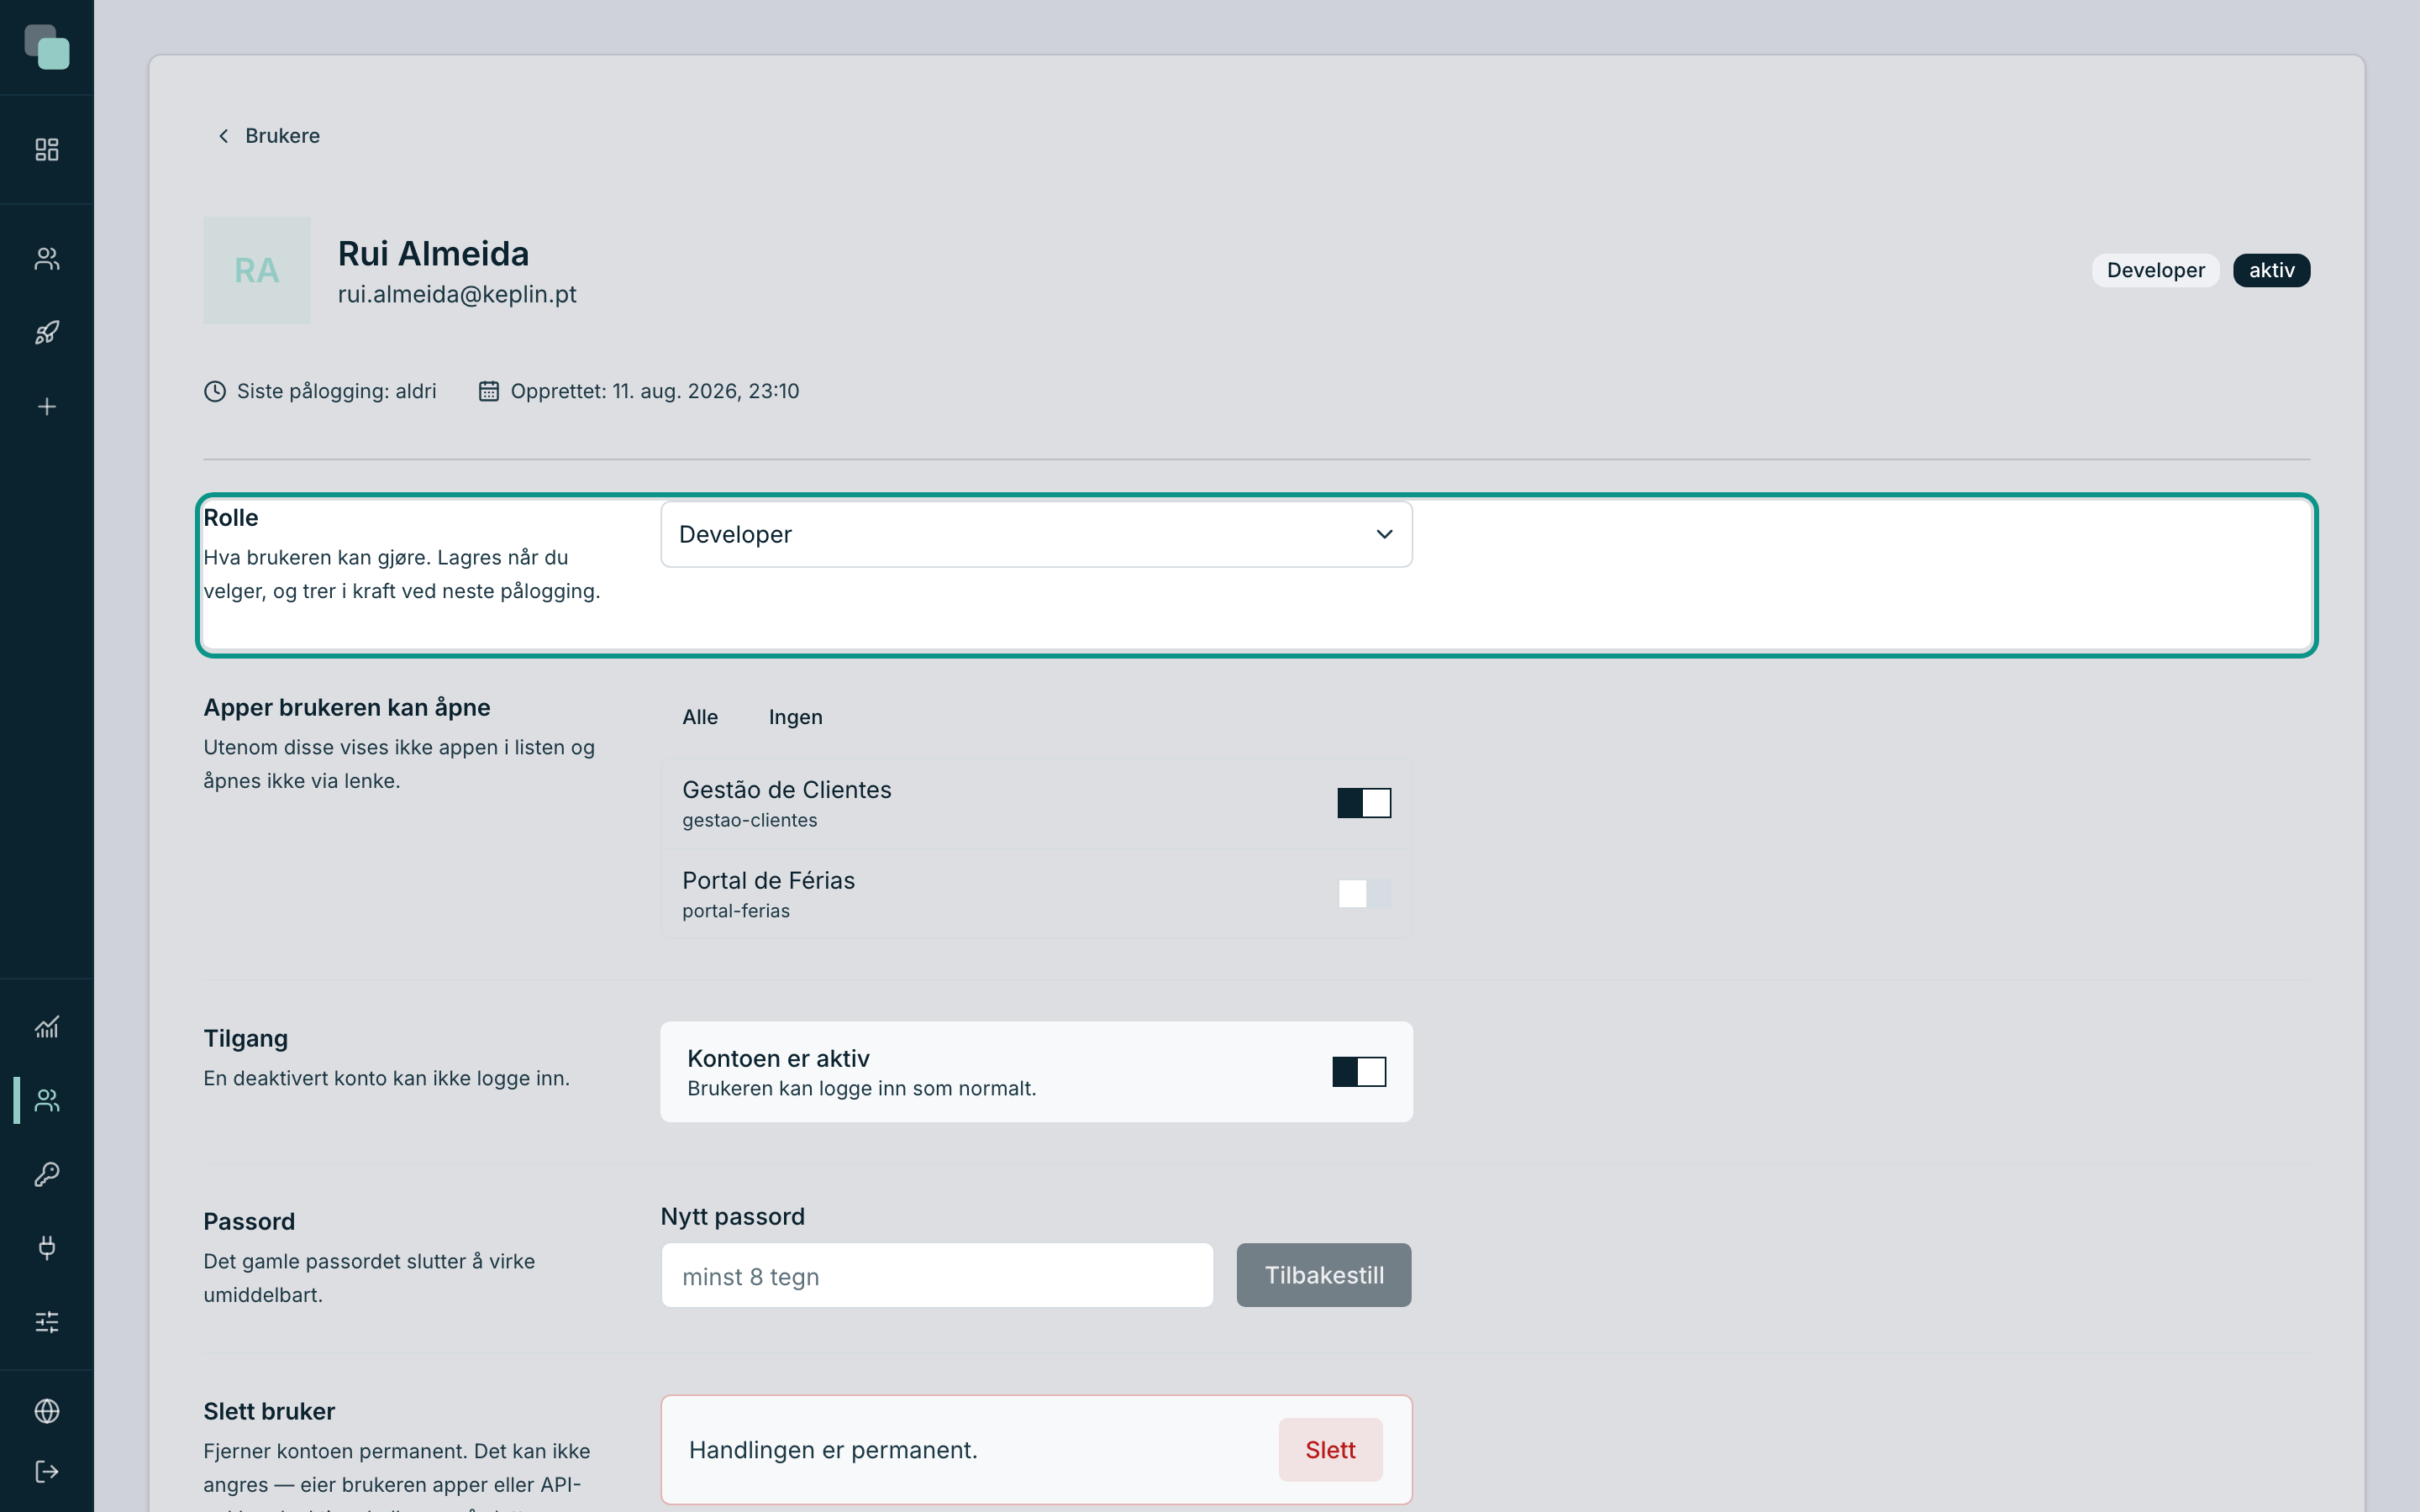Click the Opprettet date text

[x=655, y=391]
